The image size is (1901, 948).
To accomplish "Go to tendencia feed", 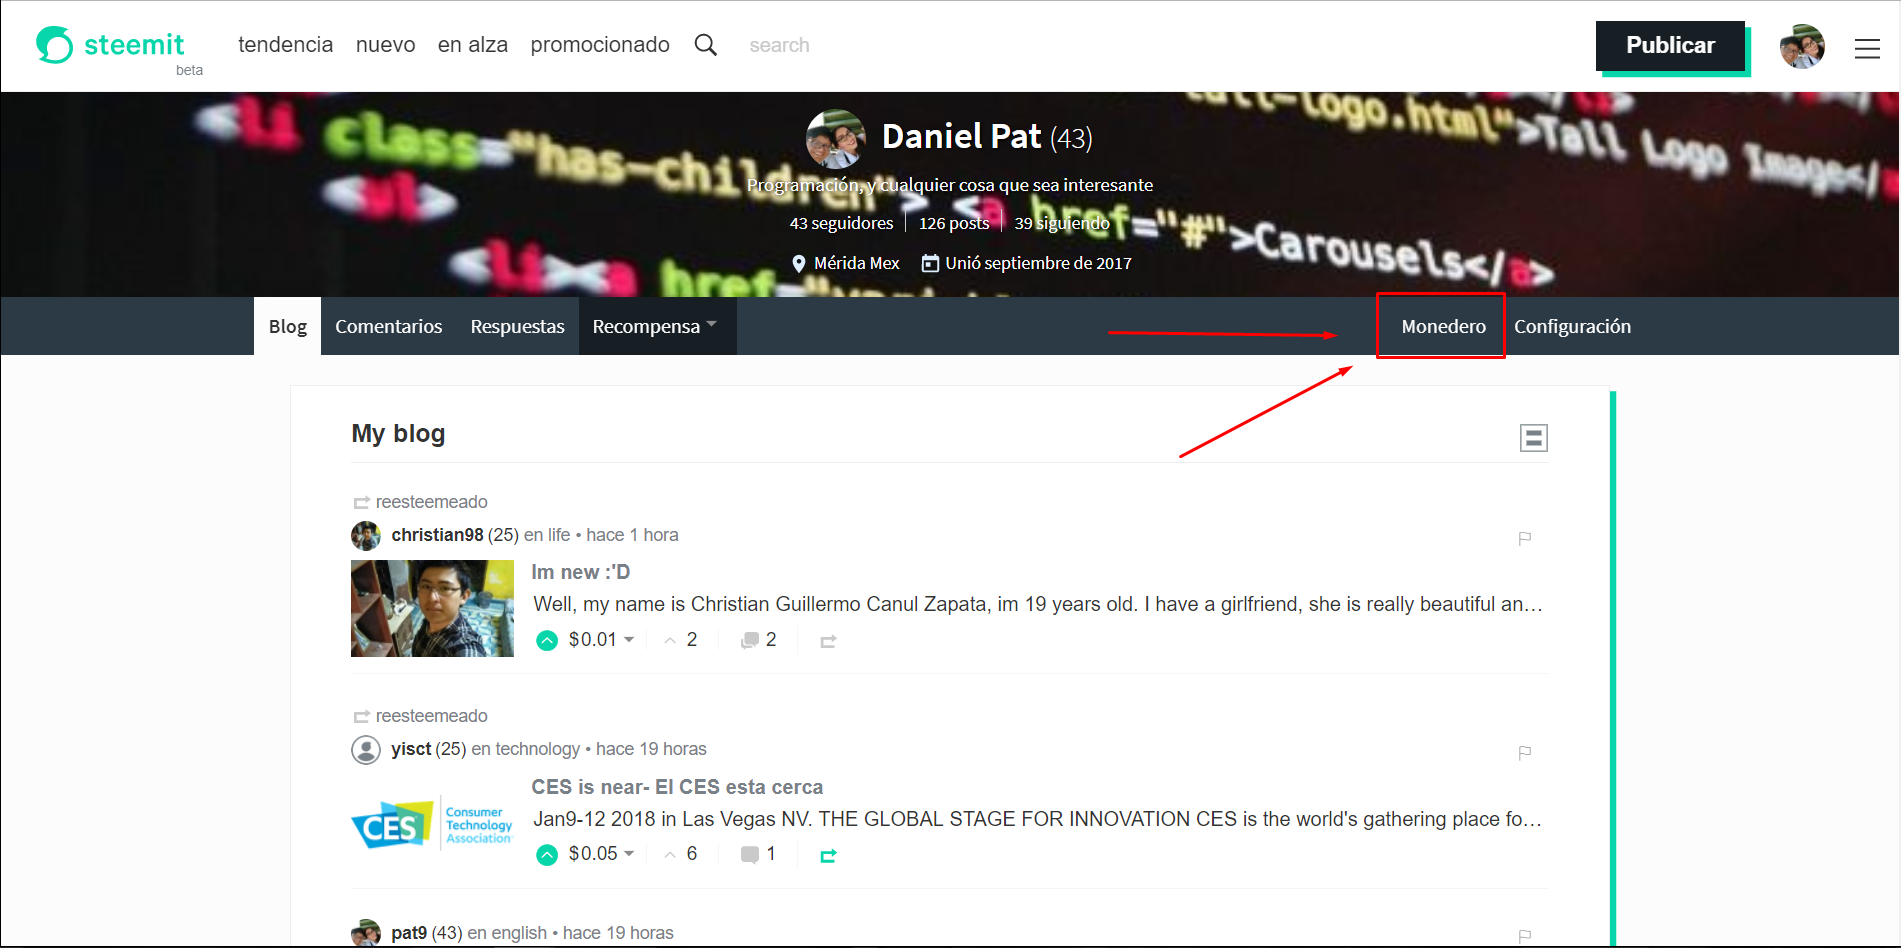I will [285, 45].
